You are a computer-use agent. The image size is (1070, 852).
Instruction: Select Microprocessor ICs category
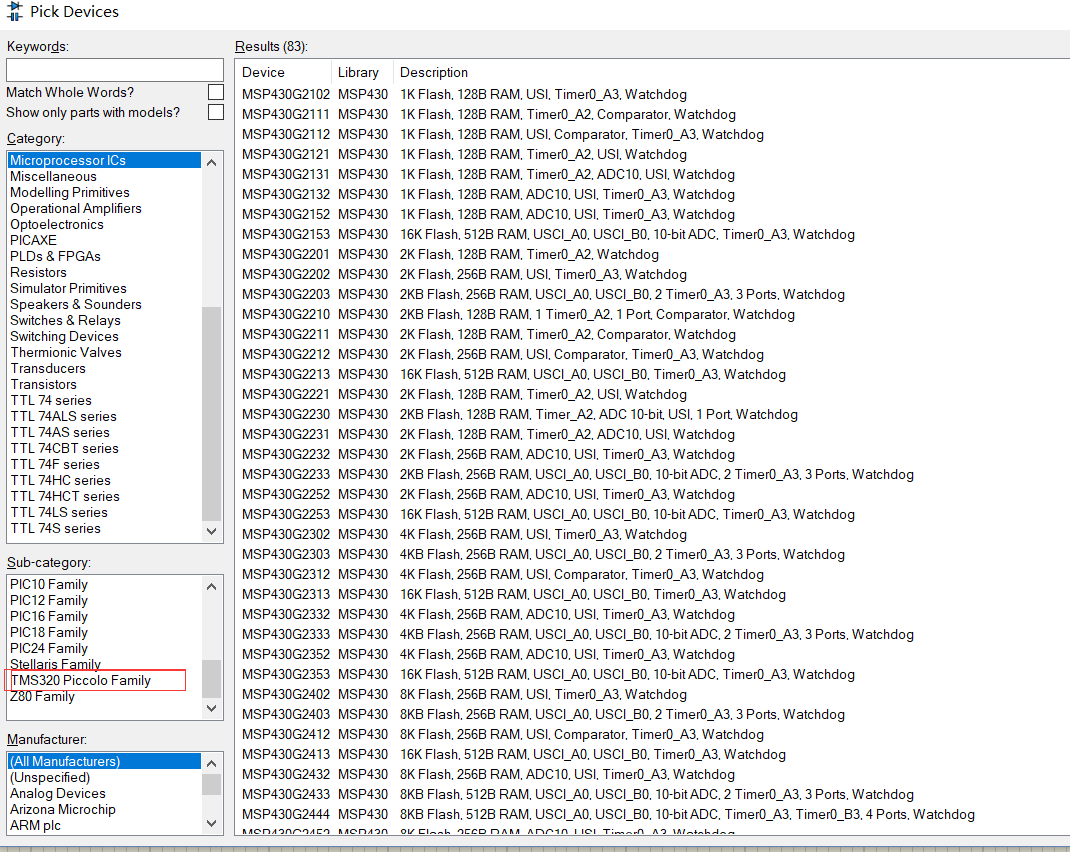[104, 160]
